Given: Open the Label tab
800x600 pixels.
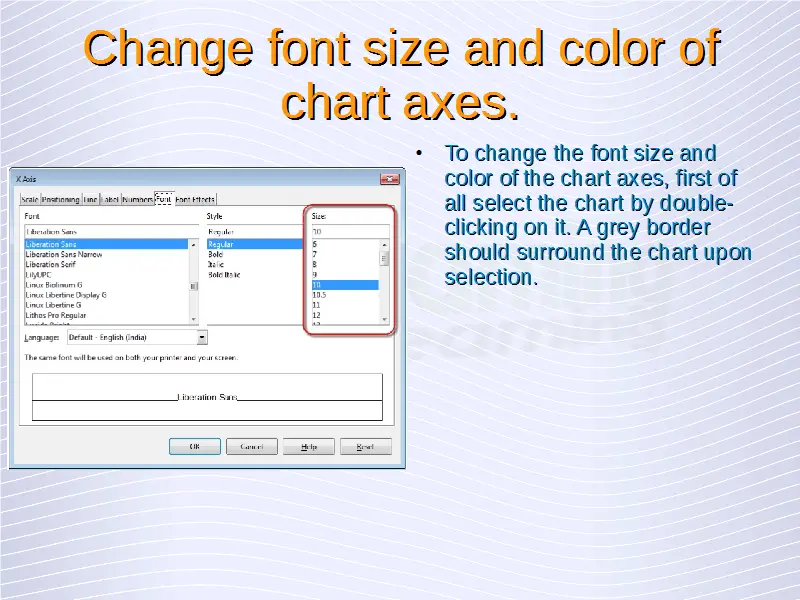Looking at the screenshot, I should coord(110,200).
